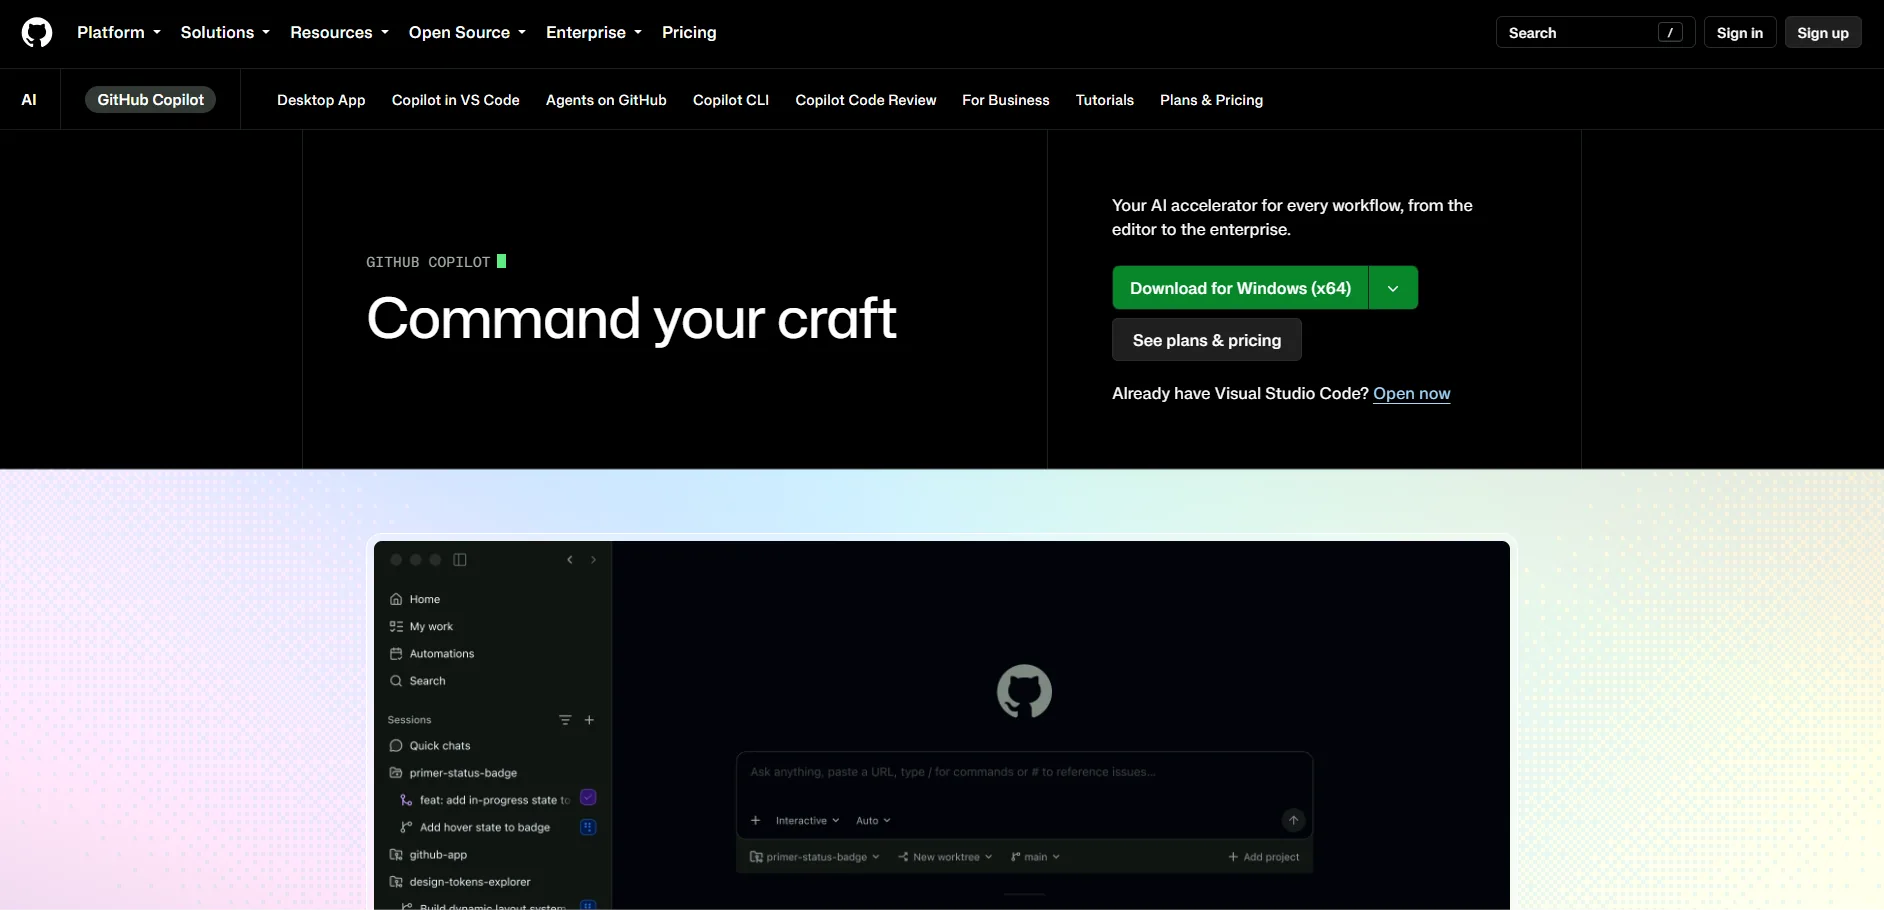Click the branch icon beside Add hover state

[406, 827]
